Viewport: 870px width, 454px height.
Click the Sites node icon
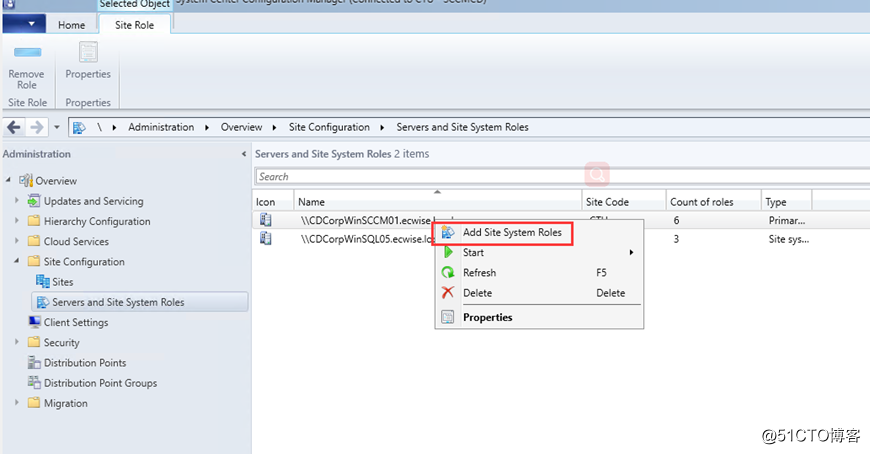(x=43, y=281)
